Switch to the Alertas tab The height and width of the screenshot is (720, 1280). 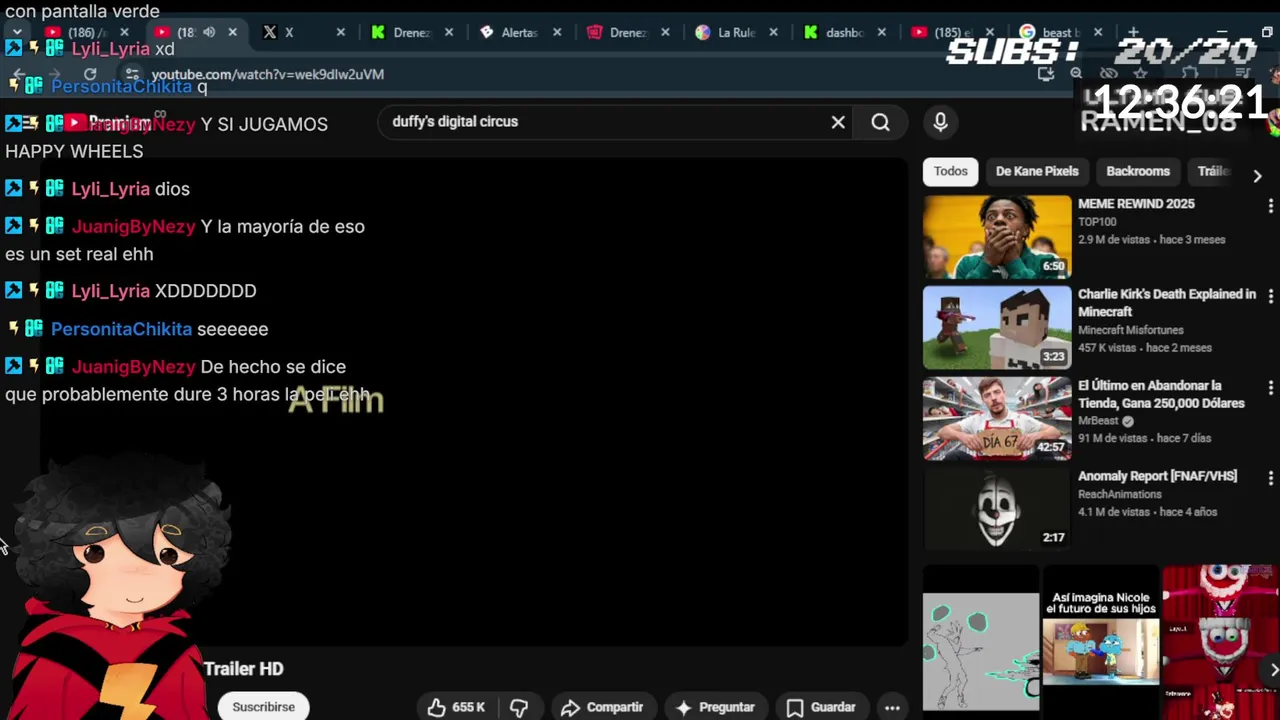pos(519,32)
